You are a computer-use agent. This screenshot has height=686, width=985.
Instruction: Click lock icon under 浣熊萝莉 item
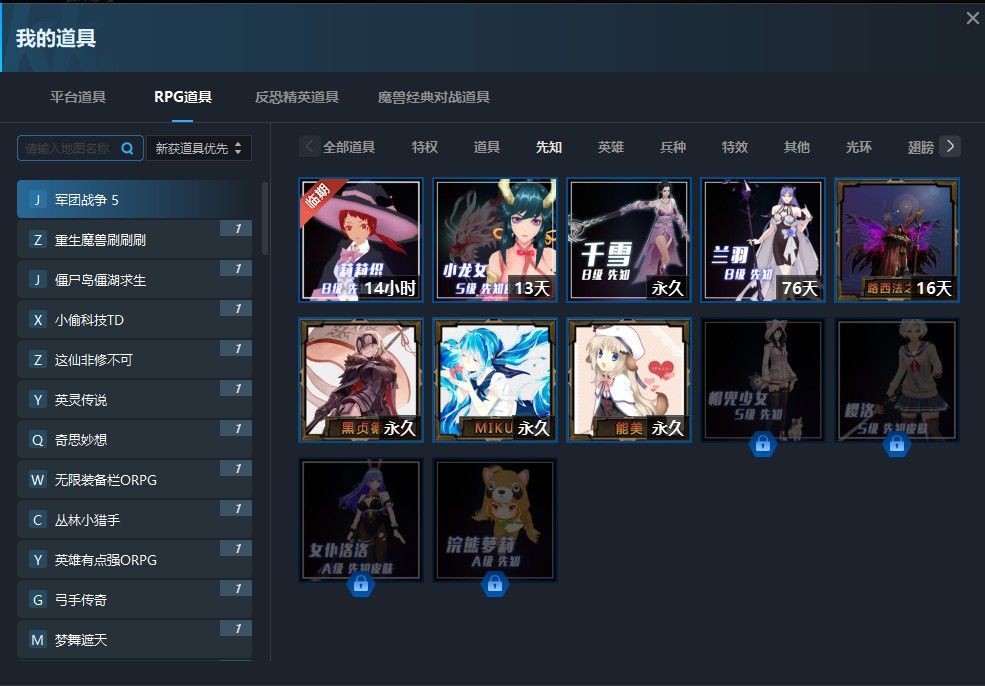point(495,585)
